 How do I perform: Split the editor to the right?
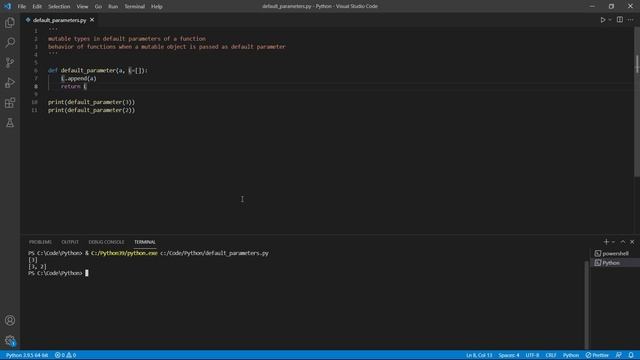(620, 20)
